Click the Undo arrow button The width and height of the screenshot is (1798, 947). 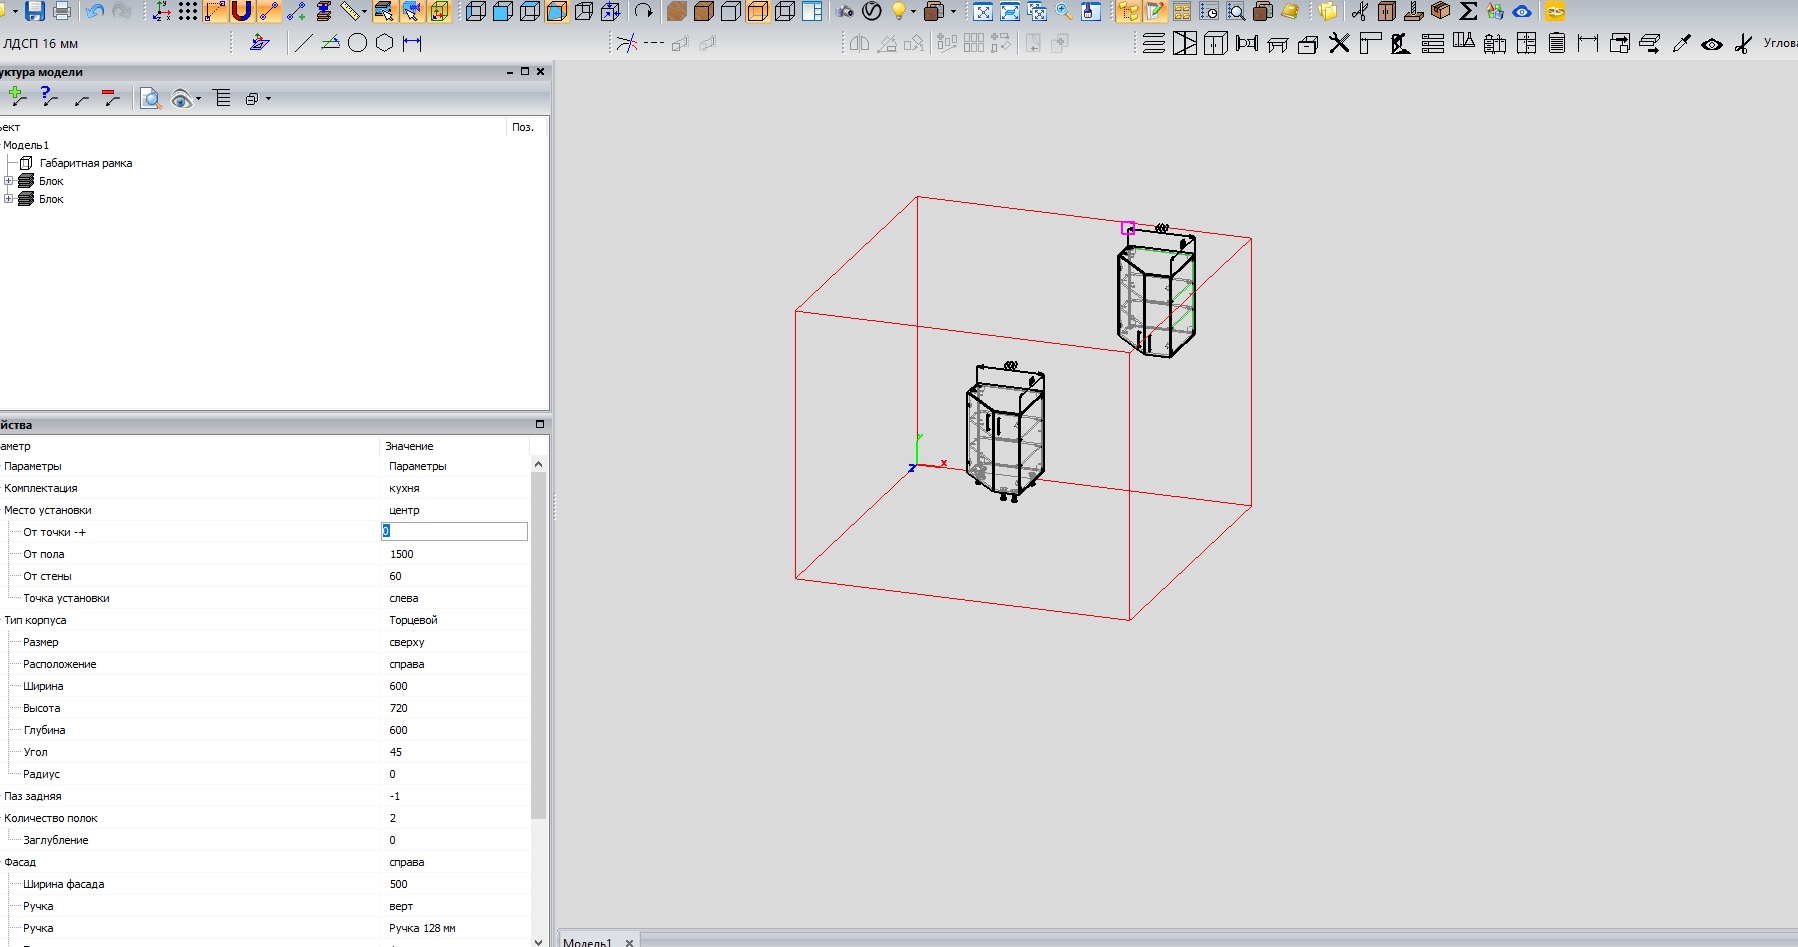click(x=94, y=12)
